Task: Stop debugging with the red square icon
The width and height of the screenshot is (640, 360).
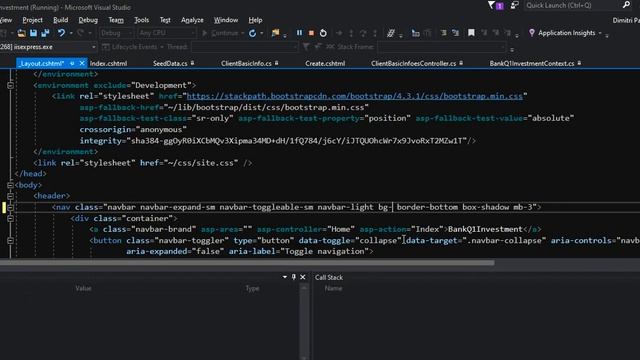Action: [311, 33]
